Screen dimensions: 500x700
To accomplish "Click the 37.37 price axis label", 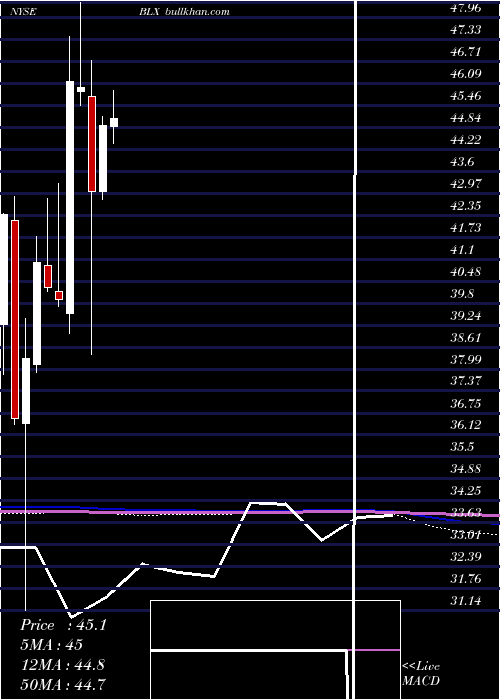I will point(466,381).
